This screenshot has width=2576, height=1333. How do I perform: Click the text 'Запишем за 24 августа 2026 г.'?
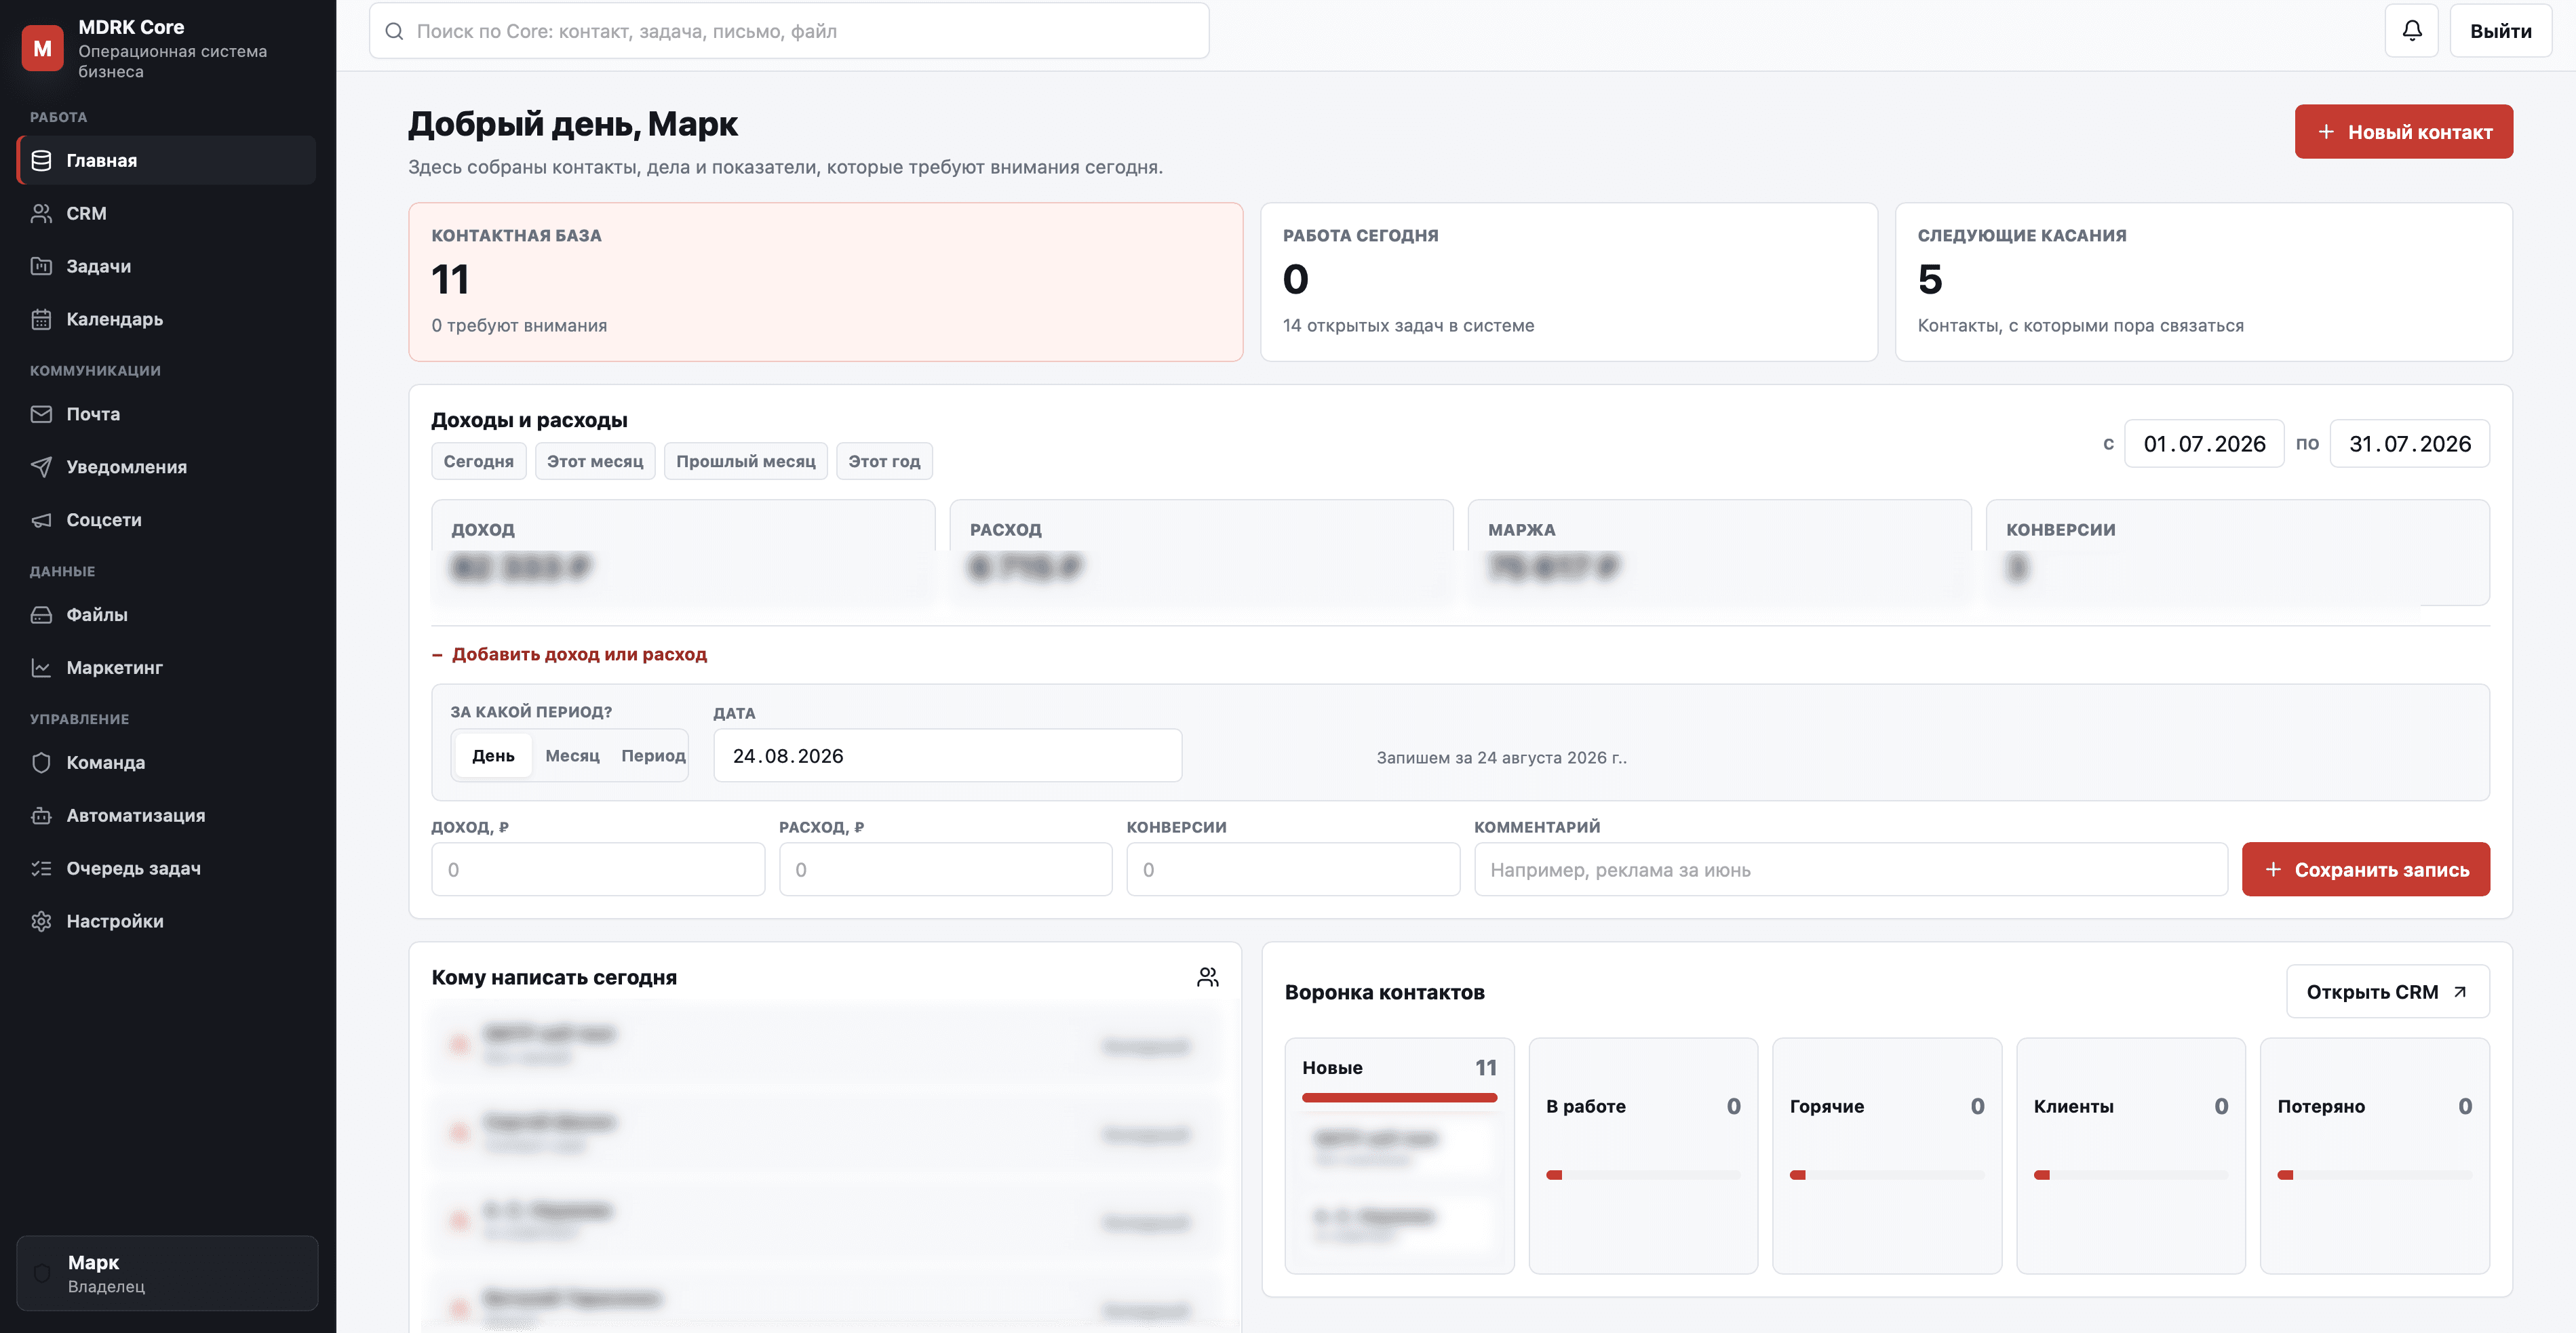(x=1501, y=758)
